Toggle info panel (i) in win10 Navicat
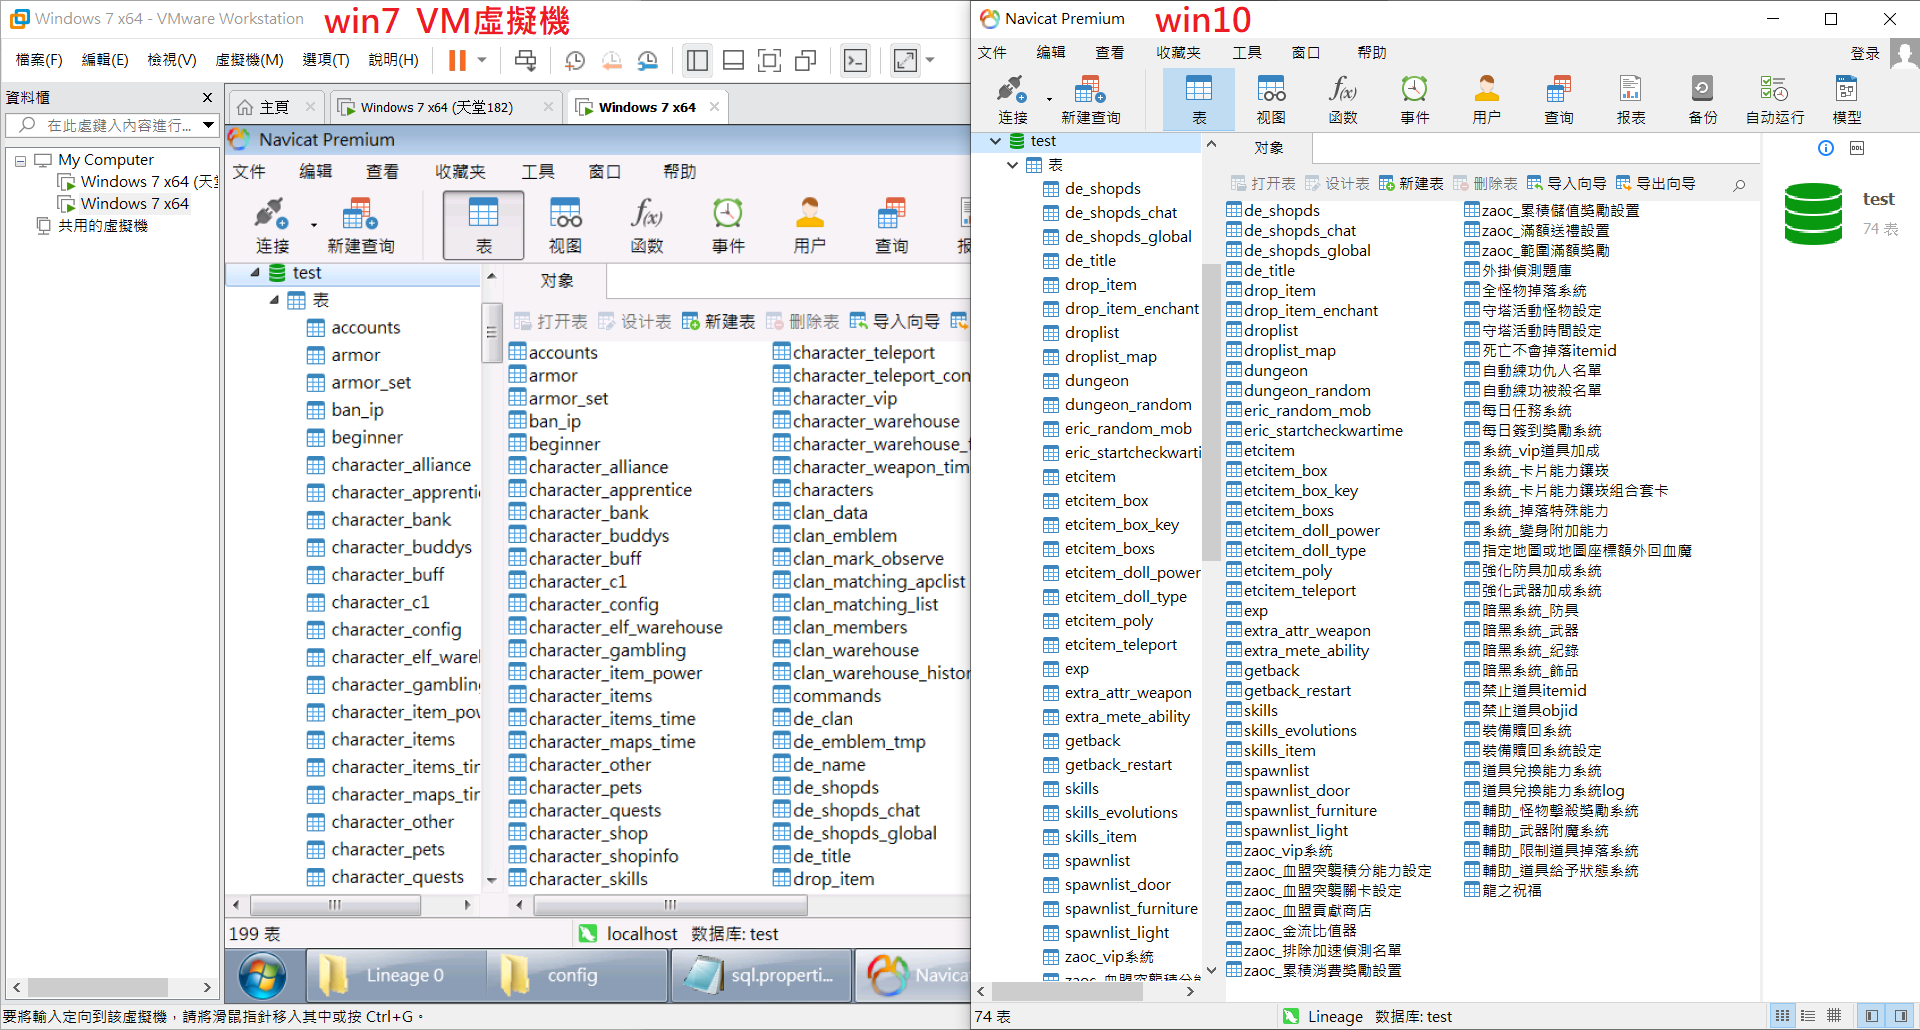This screenshot has width=1920, height=1030. tap(1826, 148)
